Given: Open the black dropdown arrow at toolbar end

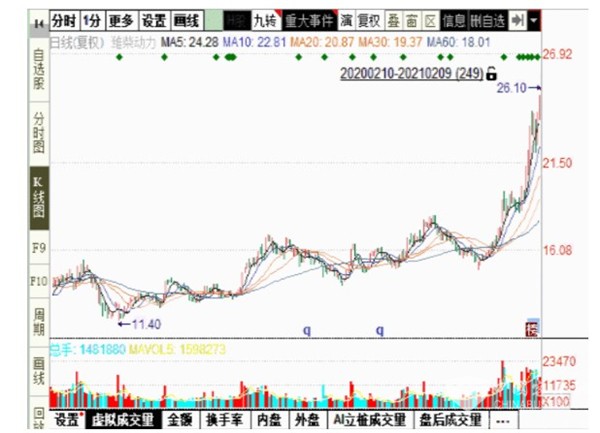Looking at the screenshot, I should coord(537,20).
